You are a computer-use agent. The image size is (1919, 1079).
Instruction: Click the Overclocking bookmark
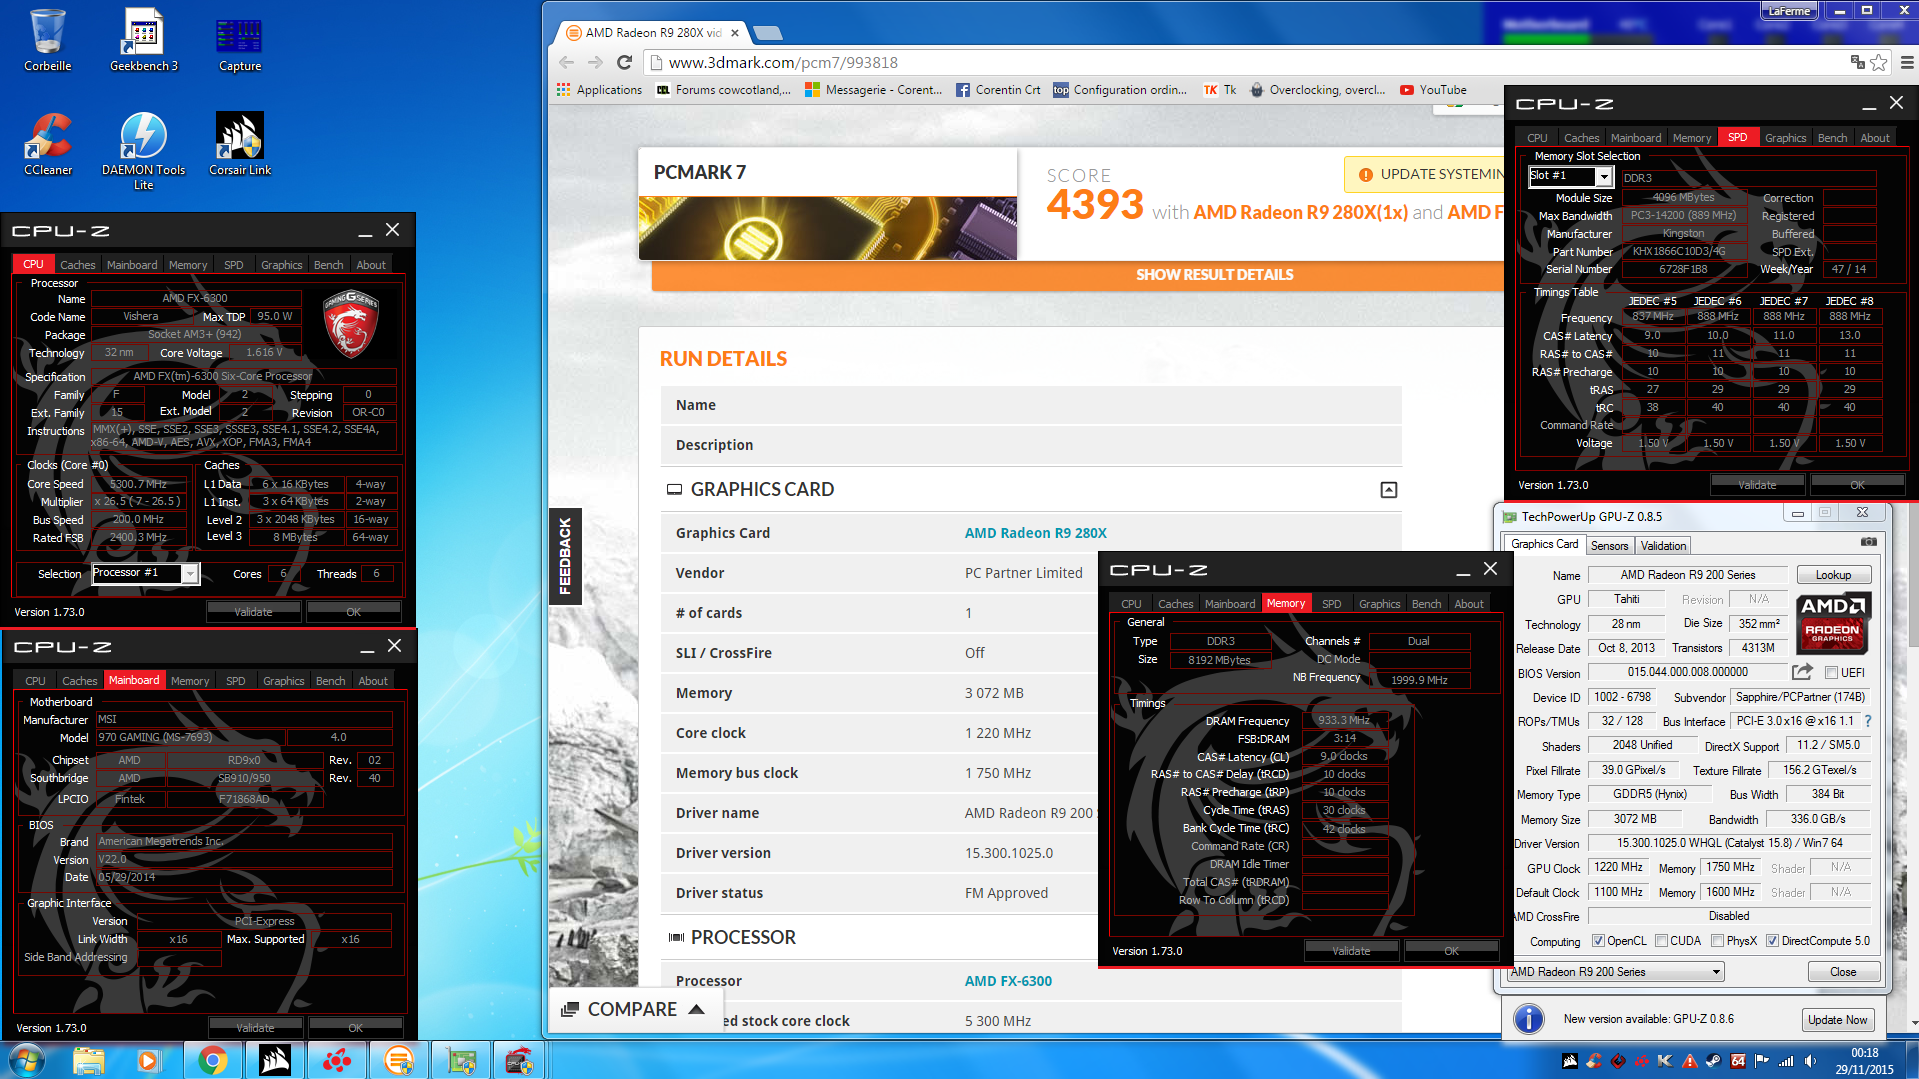tap(1317, 90)
